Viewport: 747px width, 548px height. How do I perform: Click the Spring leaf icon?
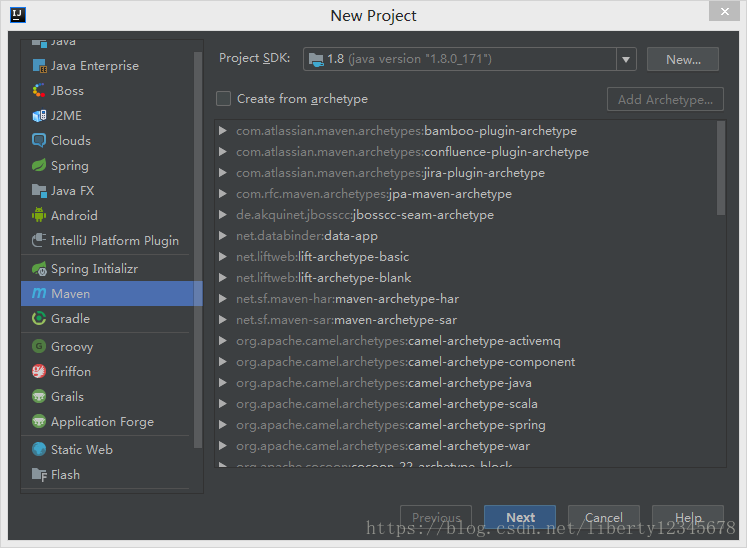(x=39, y=165)
